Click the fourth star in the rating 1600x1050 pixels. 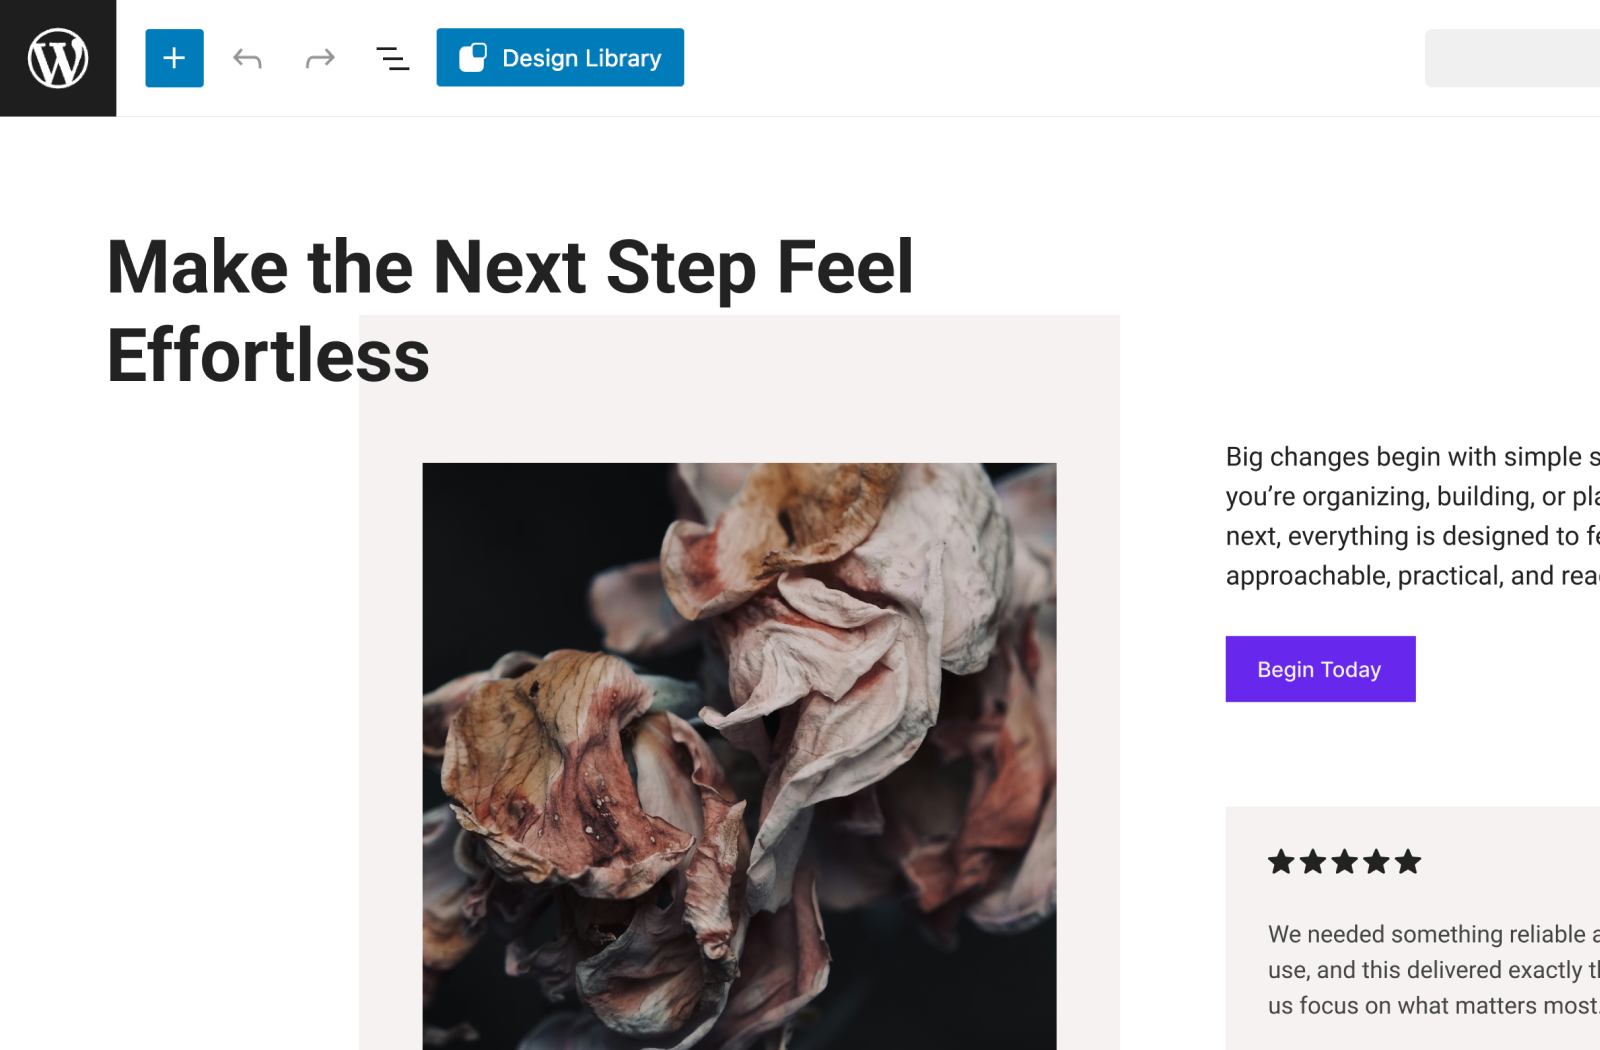coord(1377,862)
